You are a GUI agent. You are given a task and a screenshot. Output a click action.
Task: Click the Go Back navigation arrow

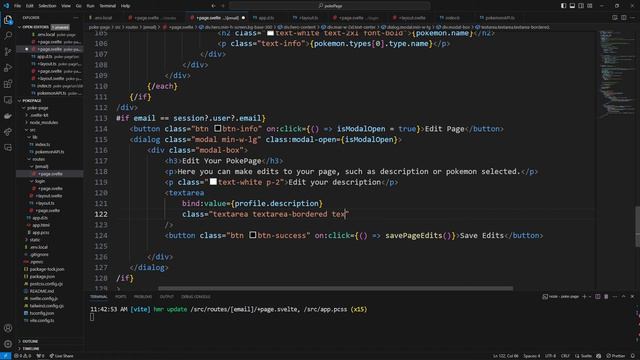click(x=213, y=6)
